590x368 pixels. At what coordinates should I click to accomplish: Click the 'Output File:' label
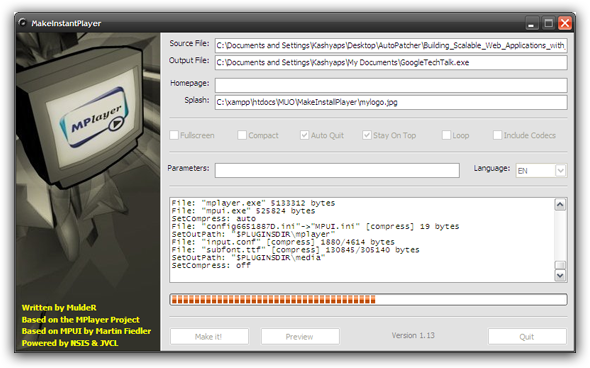pos(189,60)
